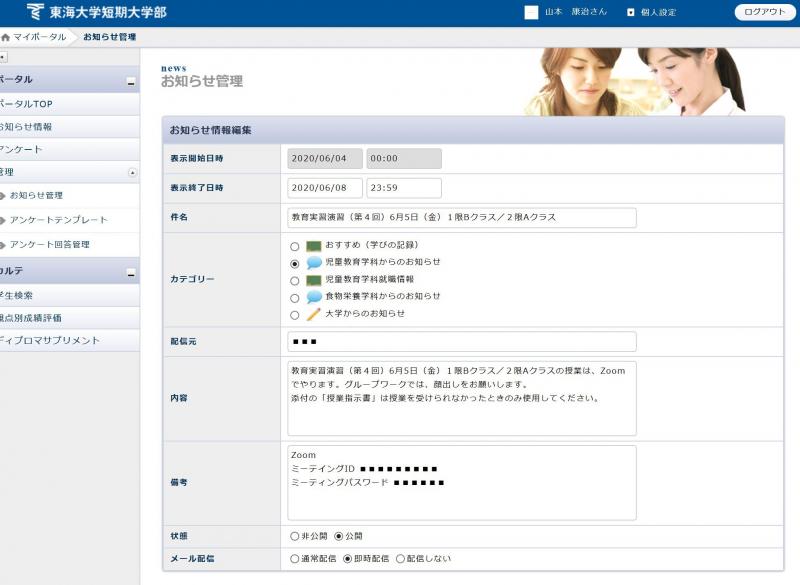Image resolution: width=800 pixels, height=585 pixels.
Task: Click the ログアウト button
Action: coord(764,12)
